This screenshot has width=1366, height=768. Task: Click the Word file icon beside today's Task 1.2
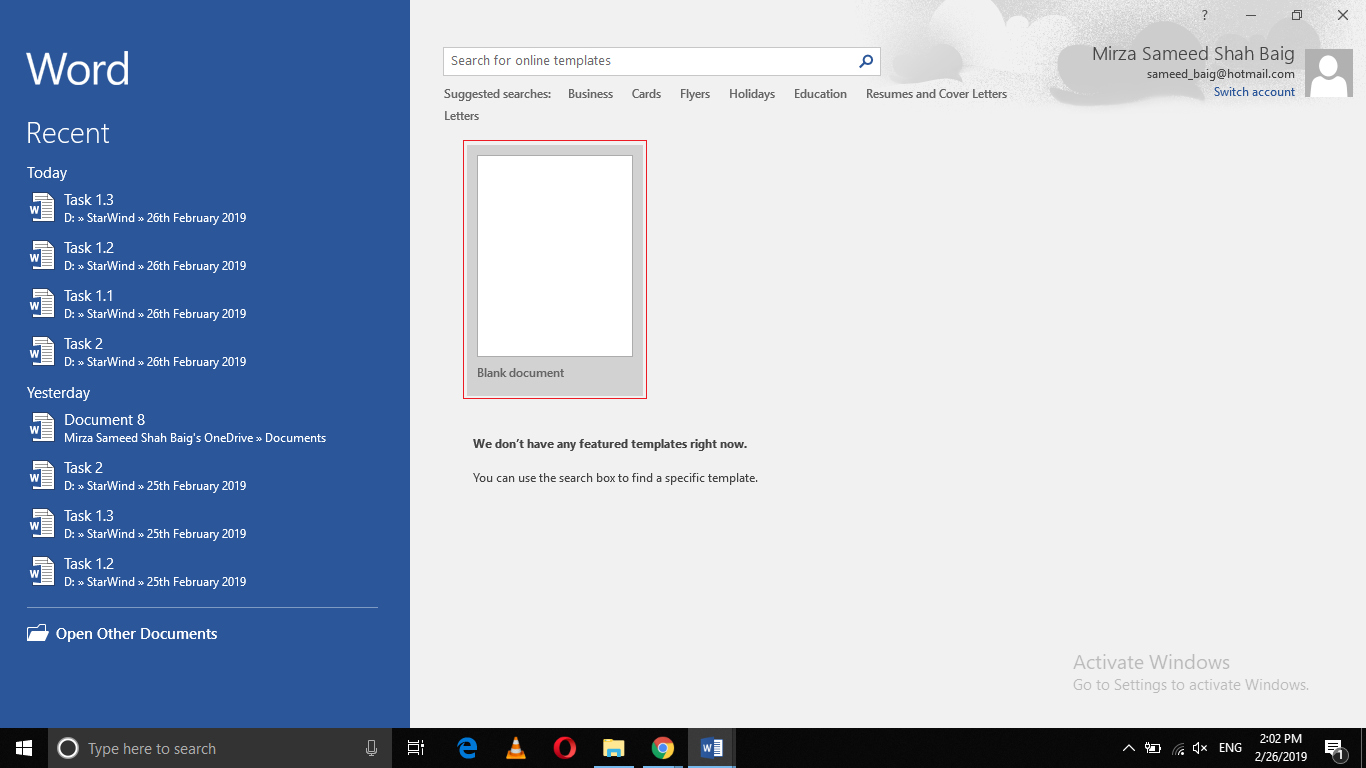(x=41, y=256)
